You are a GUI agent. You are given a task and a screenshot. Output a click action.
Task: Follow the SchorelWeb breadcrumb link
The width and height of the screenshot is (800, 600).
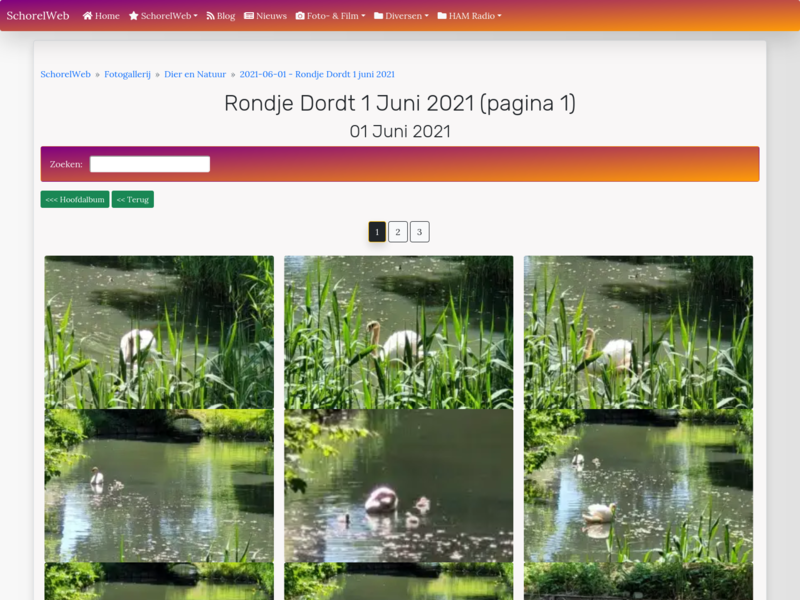pyautogui.click(x=65, y=74)
